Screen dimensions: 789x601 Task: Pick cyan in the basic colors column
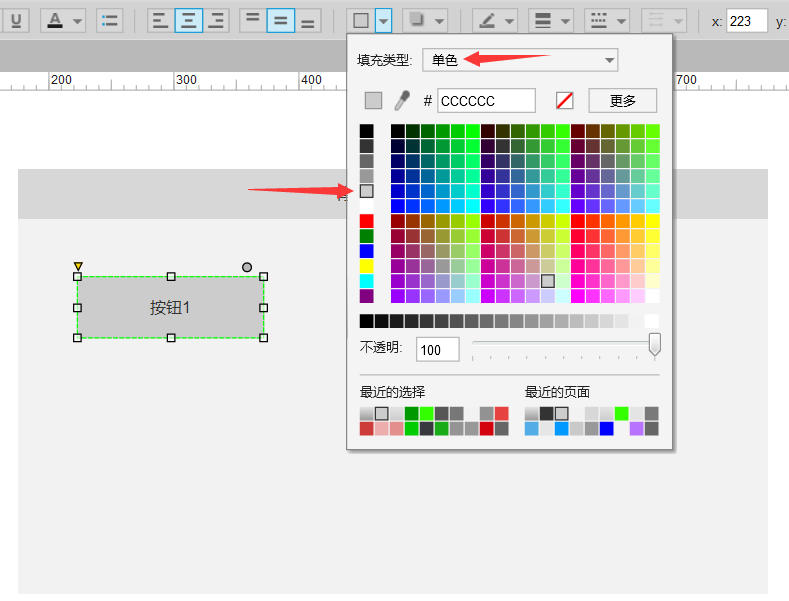[366, 281]
